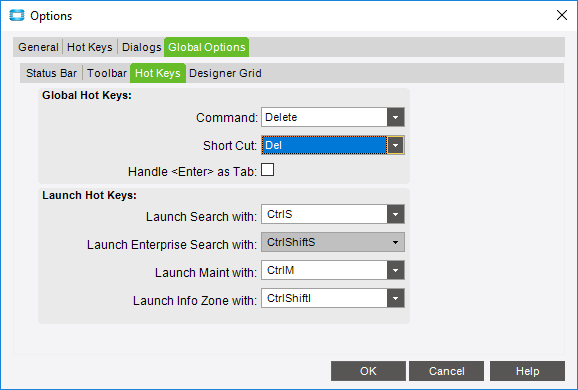Open the Command dropdown arrow

[x=396, y=117]
